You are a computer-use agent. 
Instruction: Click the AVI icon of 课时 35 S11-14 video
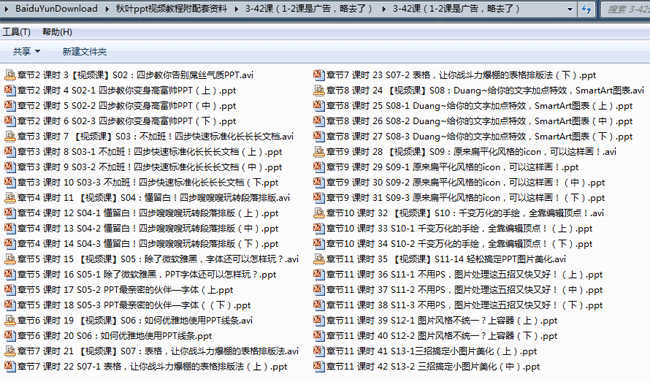pyautogui.click(x=319, y=259)
